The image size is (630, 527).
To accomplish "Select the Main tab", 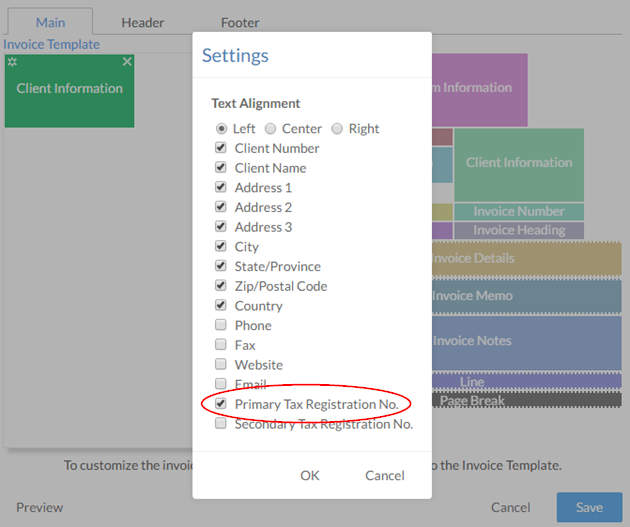I will (x=50, y=22).
